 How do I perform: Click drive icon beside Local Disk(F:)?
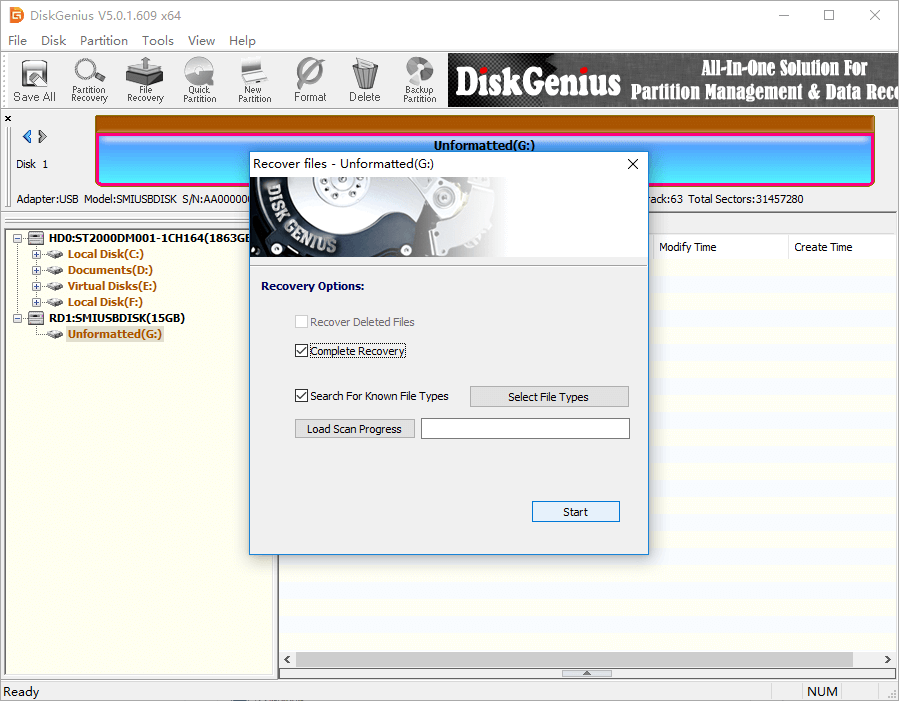55,302
